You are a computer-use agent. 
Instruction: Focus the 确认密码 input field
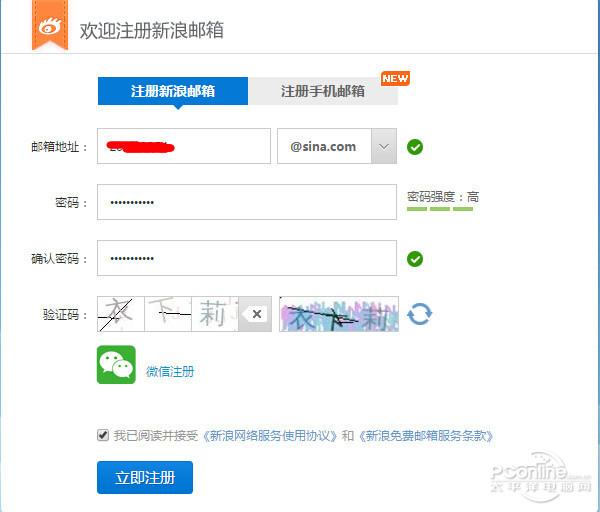[247, 258]
